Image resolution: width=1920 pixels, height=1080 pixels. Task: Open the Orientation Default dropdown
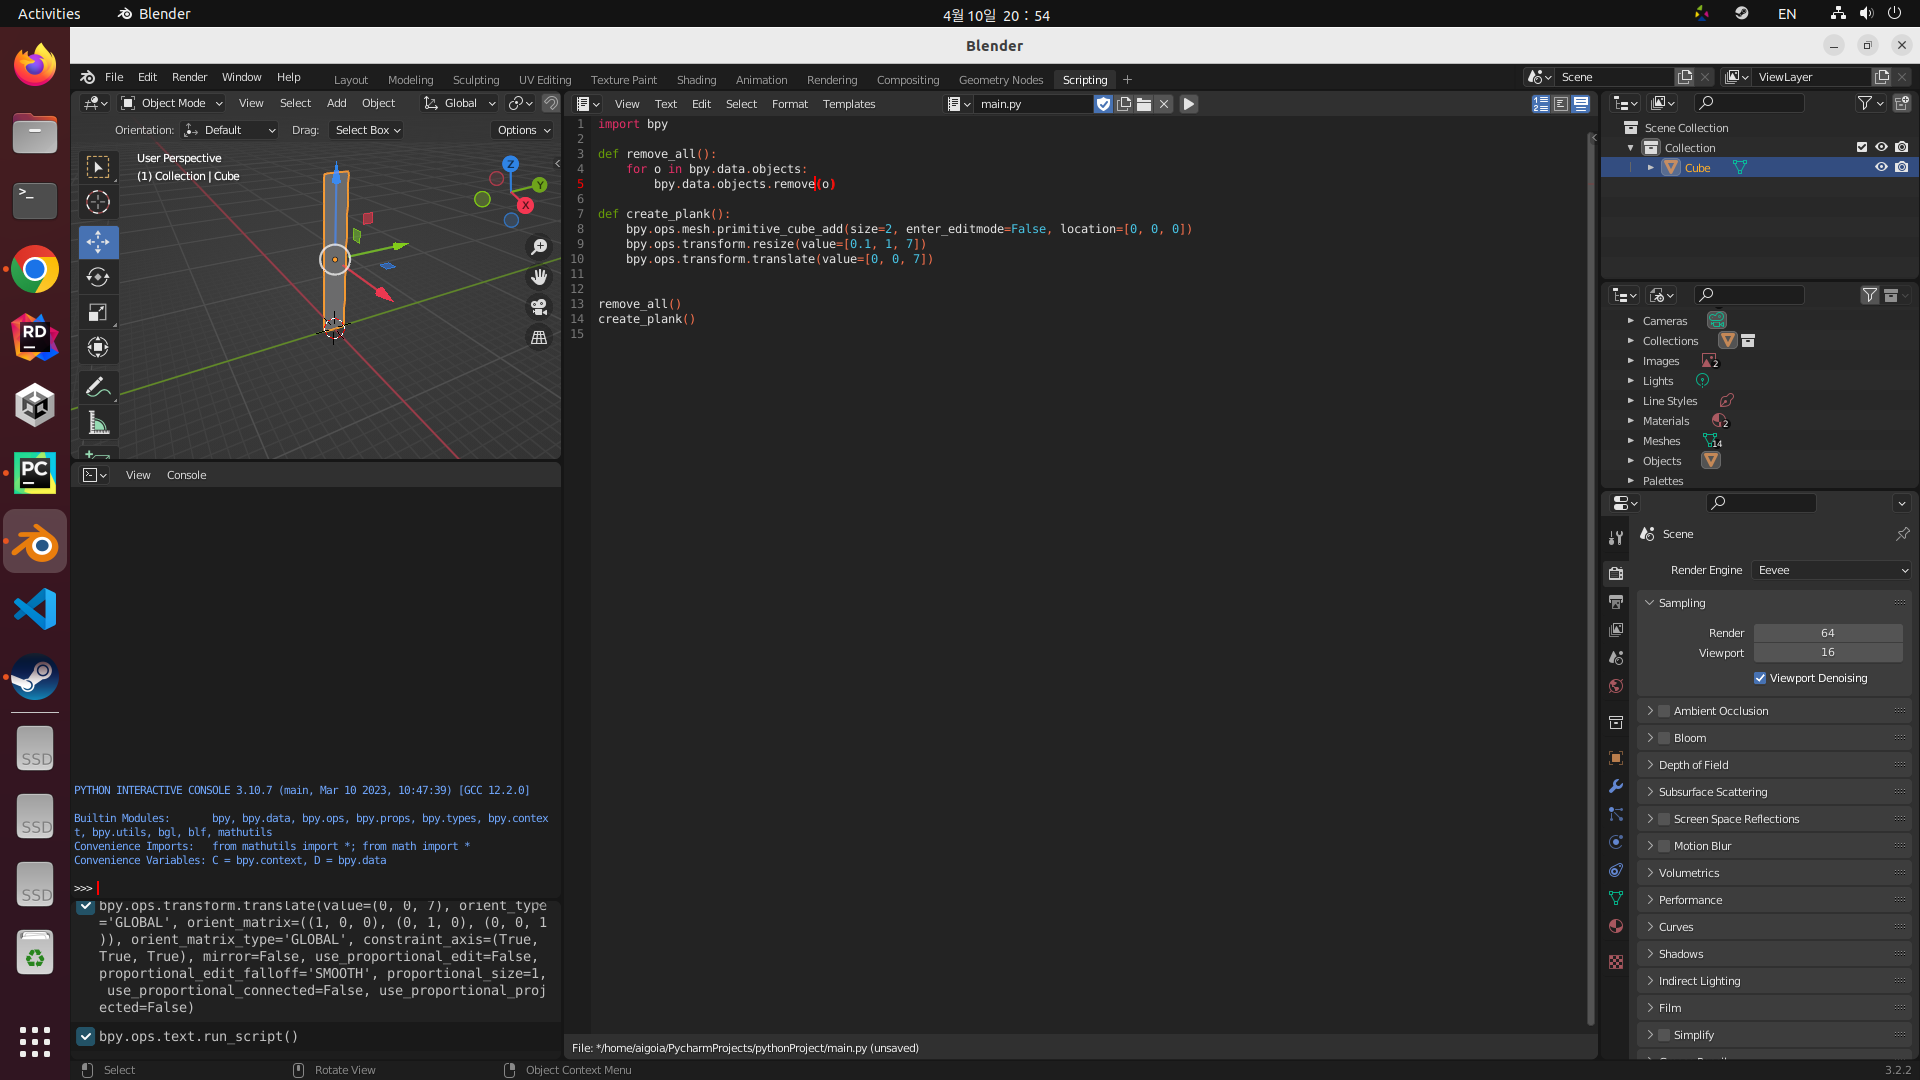pyautogui.click(x=230, y=130)
